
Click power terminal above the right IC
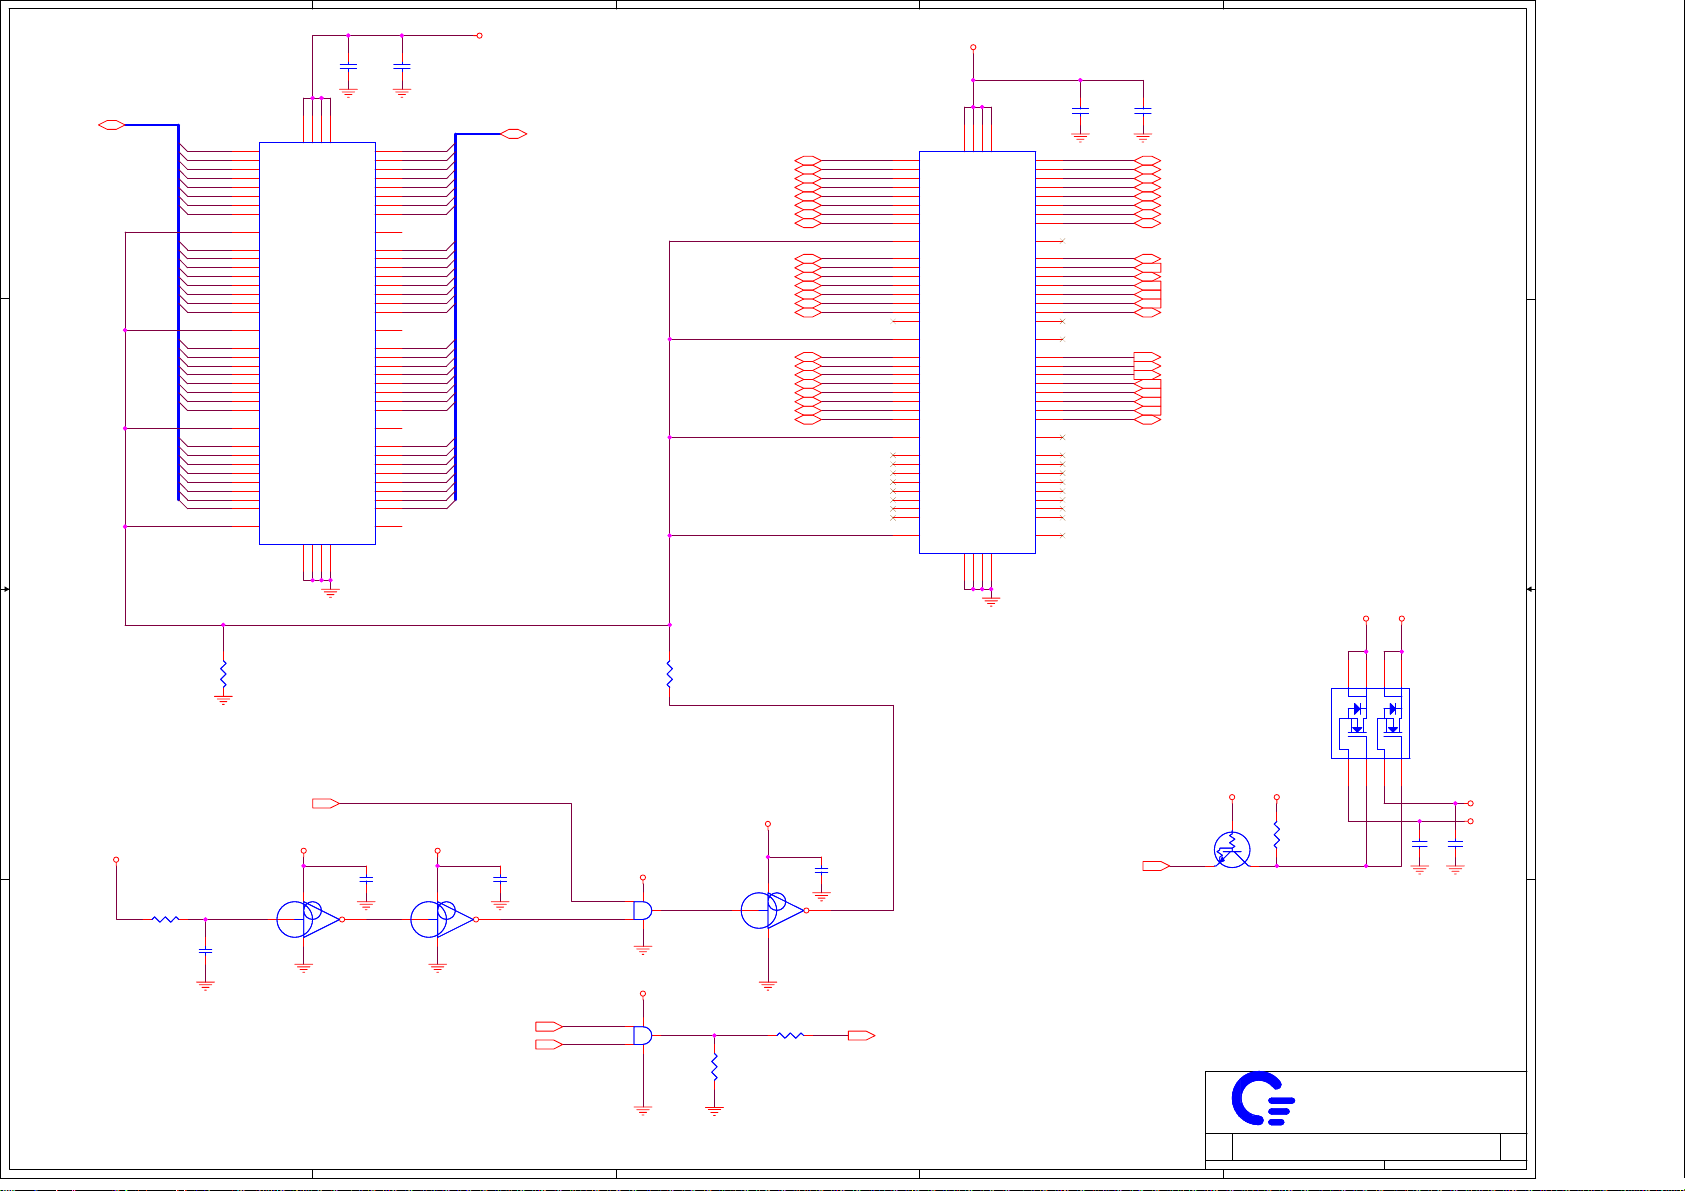click(x=973, y=47)
